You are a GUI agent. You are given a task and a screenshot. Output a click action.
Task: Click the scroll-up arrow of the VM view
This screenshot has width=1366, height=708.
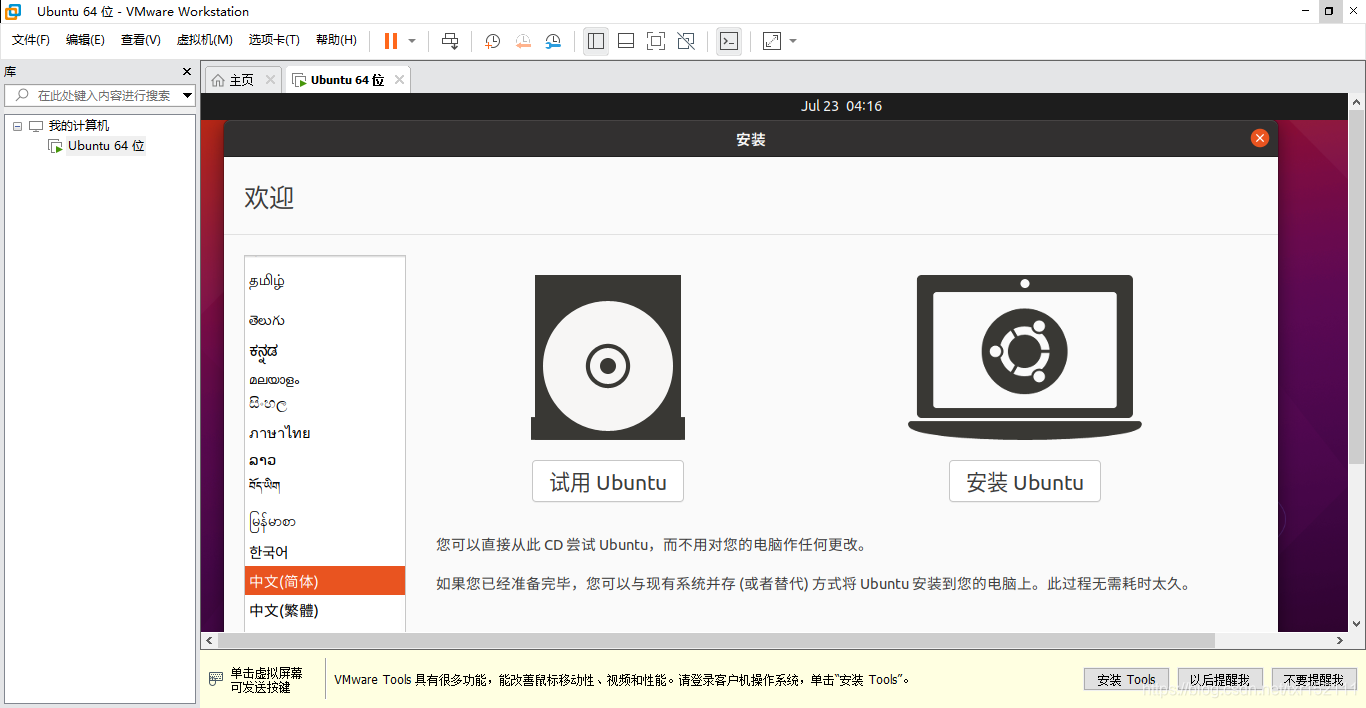click(x=1357, y=102)
